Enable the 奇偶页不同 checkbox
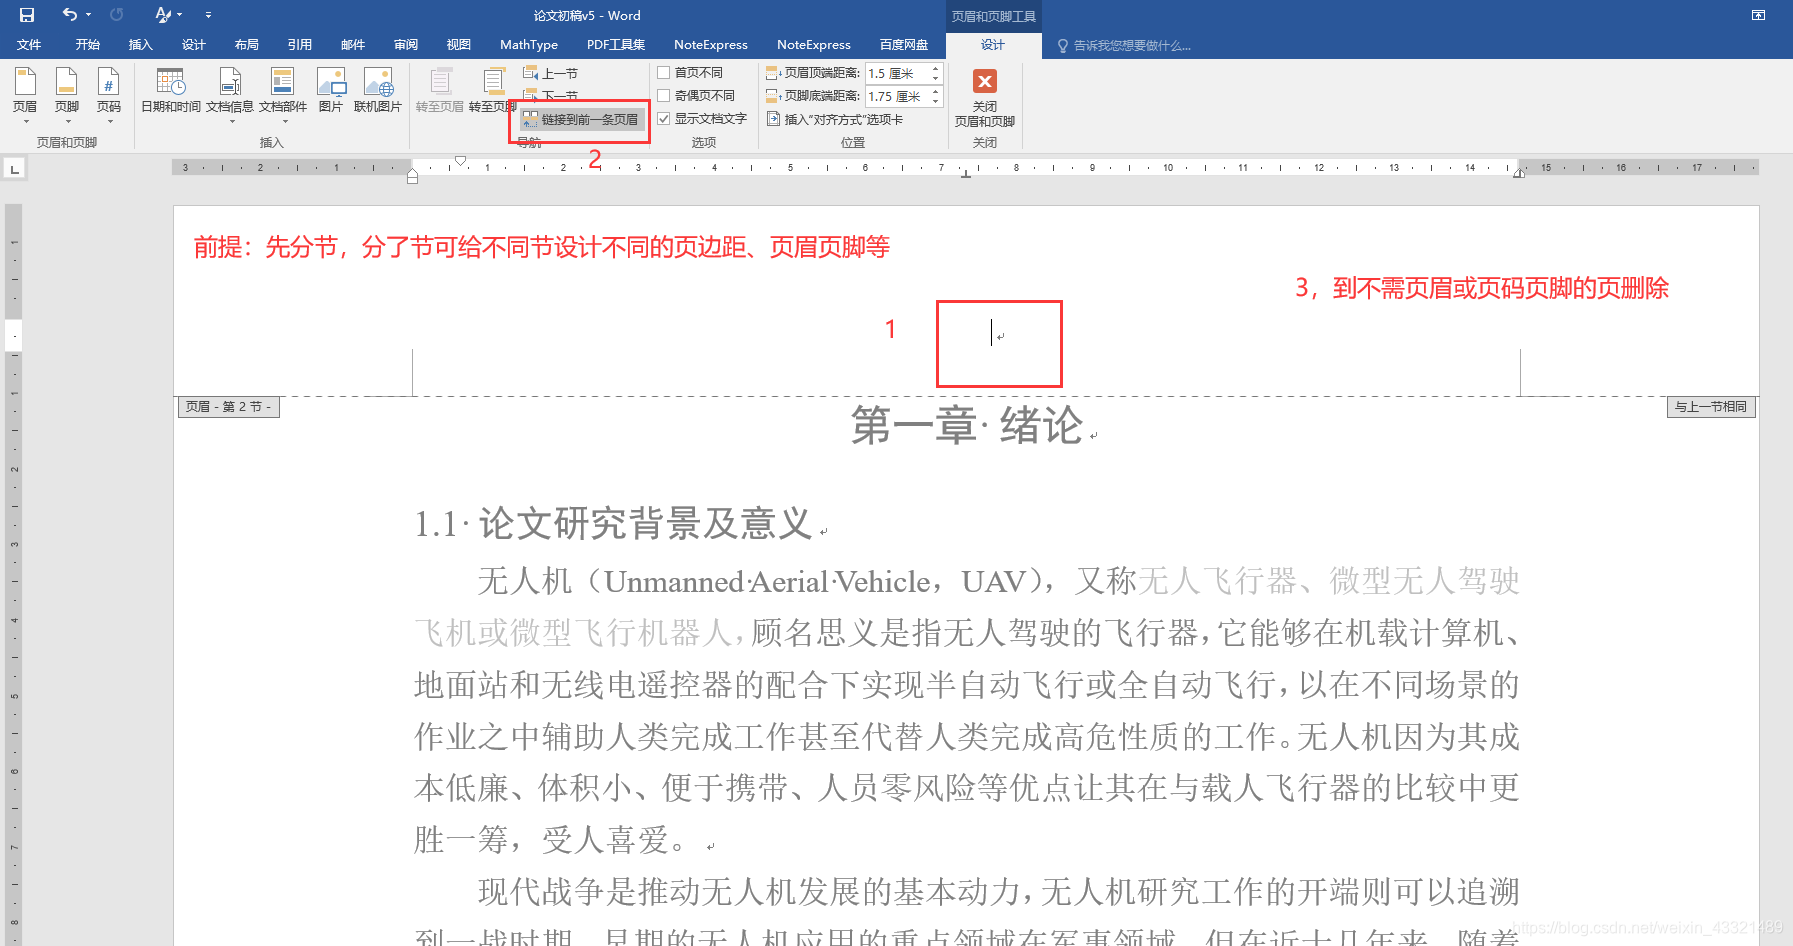The width and height of the screenshot is (1793, 946). tap(663, 96)
